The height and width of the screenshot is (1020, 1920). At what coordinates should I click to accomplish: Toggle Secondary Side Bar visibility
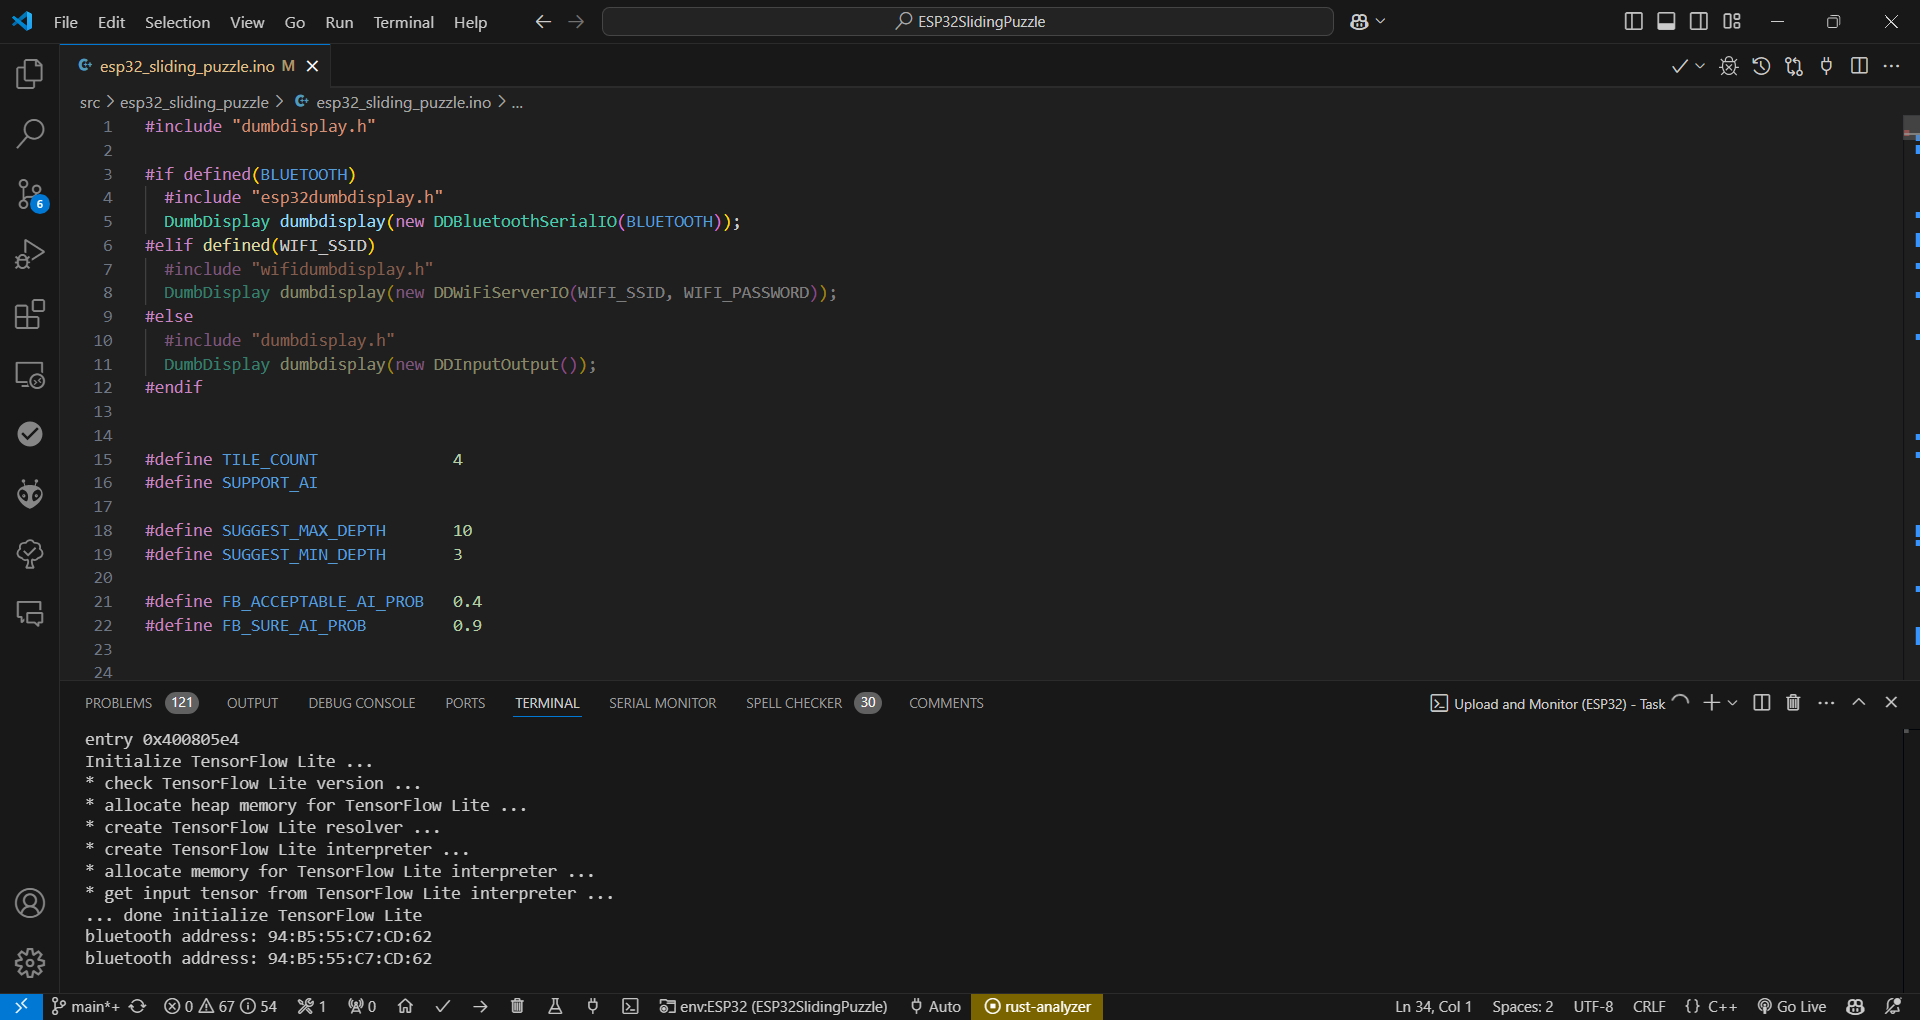pos(1699,21)
